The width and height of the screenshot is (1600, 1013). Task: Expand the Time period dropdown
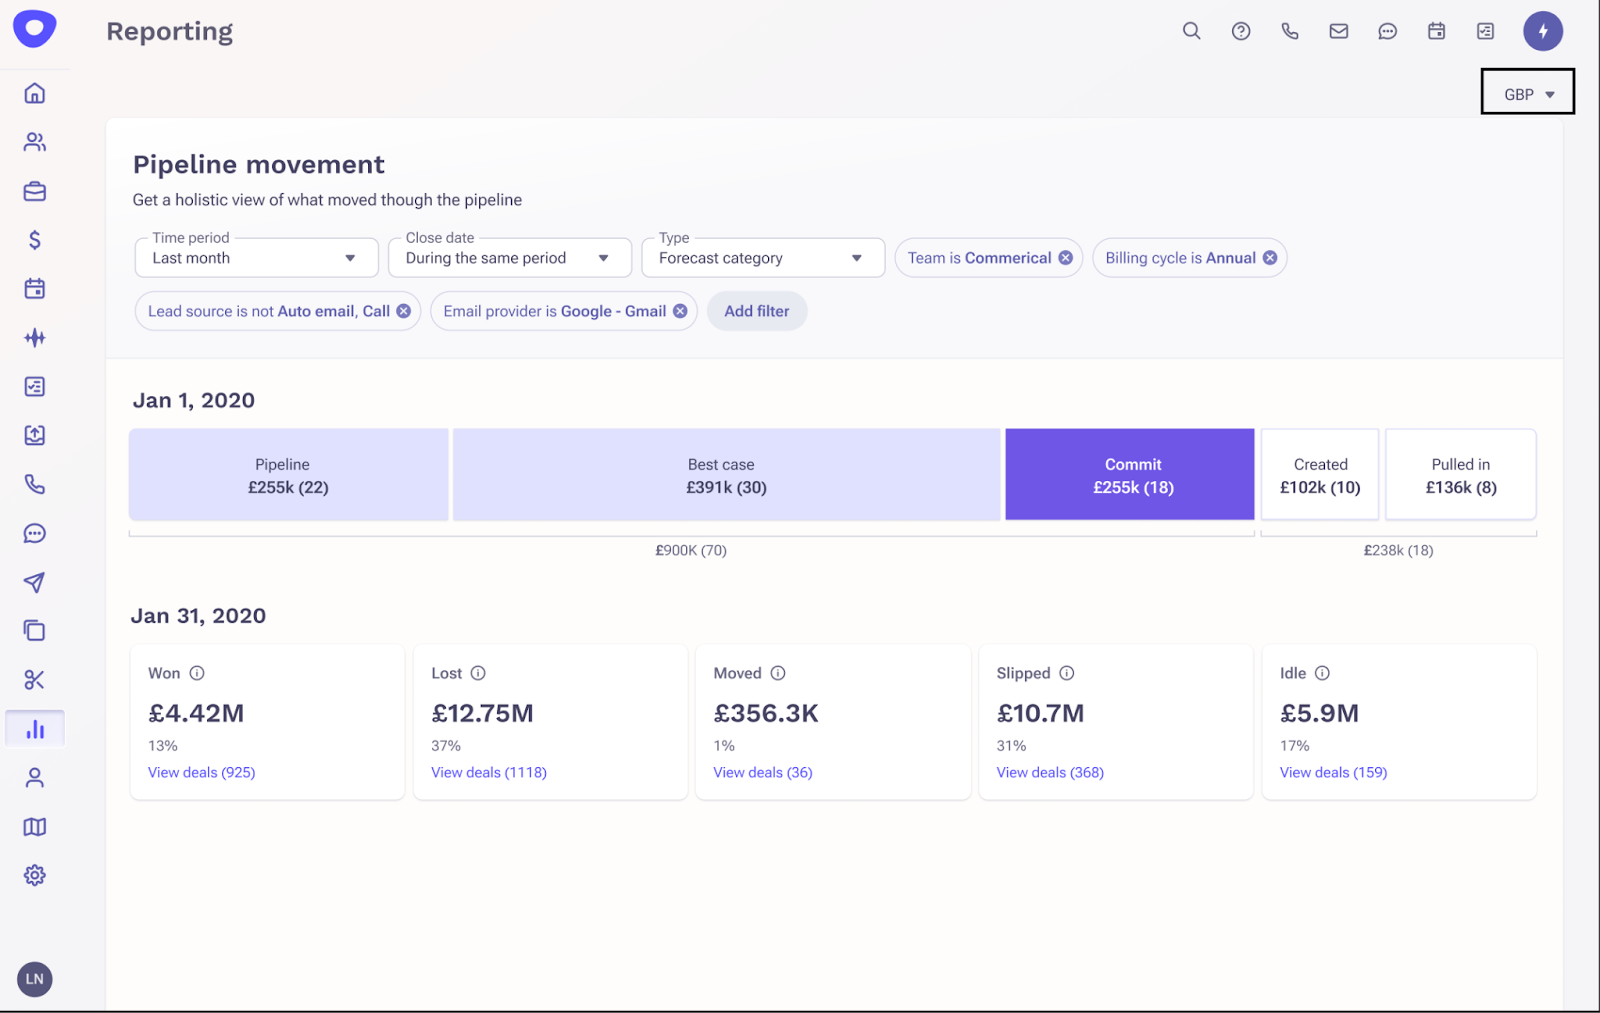pyautogui.click(x=256, y=258)
